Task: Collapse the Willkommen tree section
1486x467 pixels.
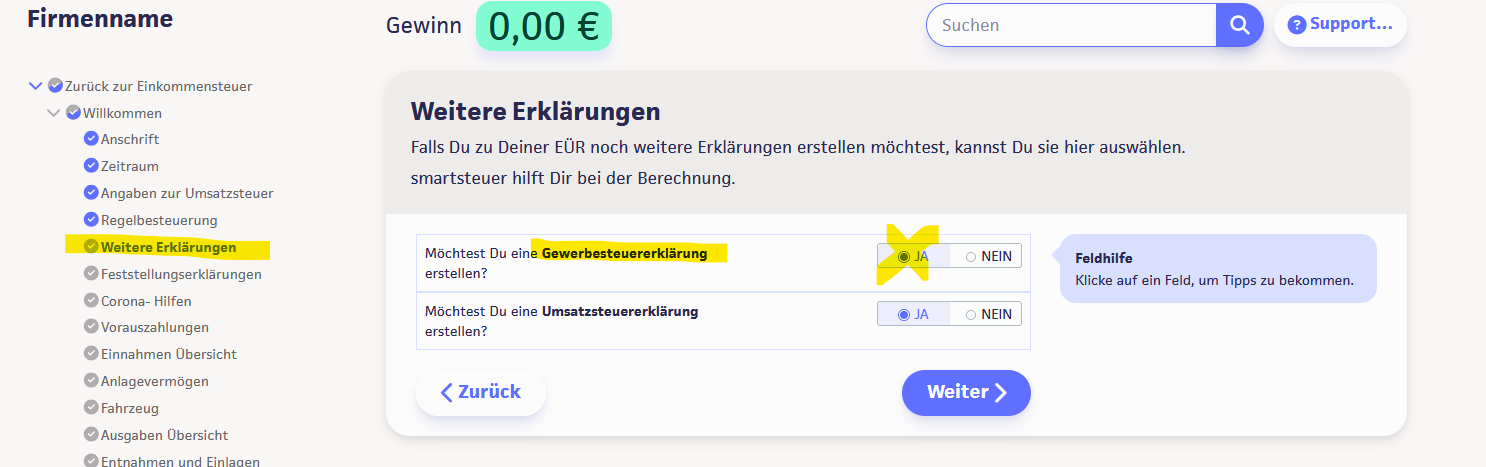Action: pyautogui.click(x=54, y=113)
